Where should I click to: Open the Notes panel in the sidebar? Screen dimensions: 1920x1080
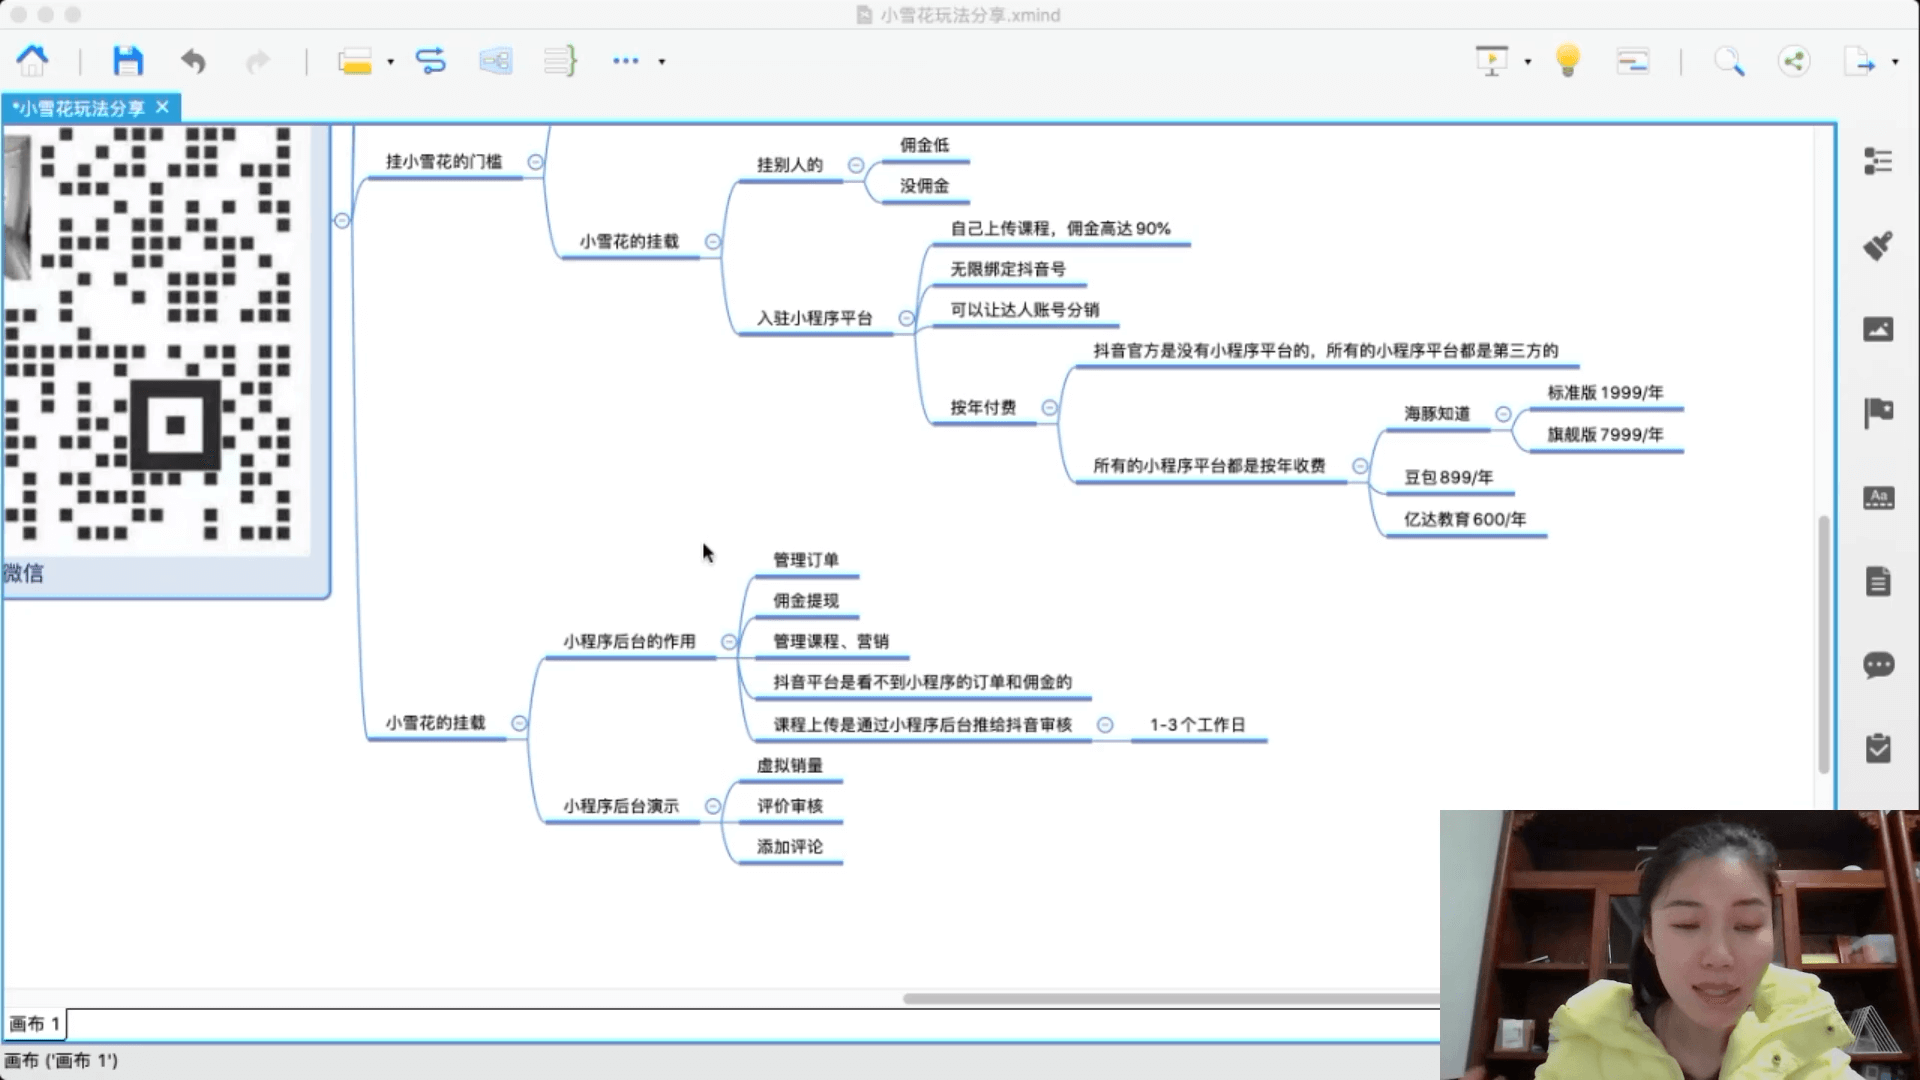(x=1878, y=581)
